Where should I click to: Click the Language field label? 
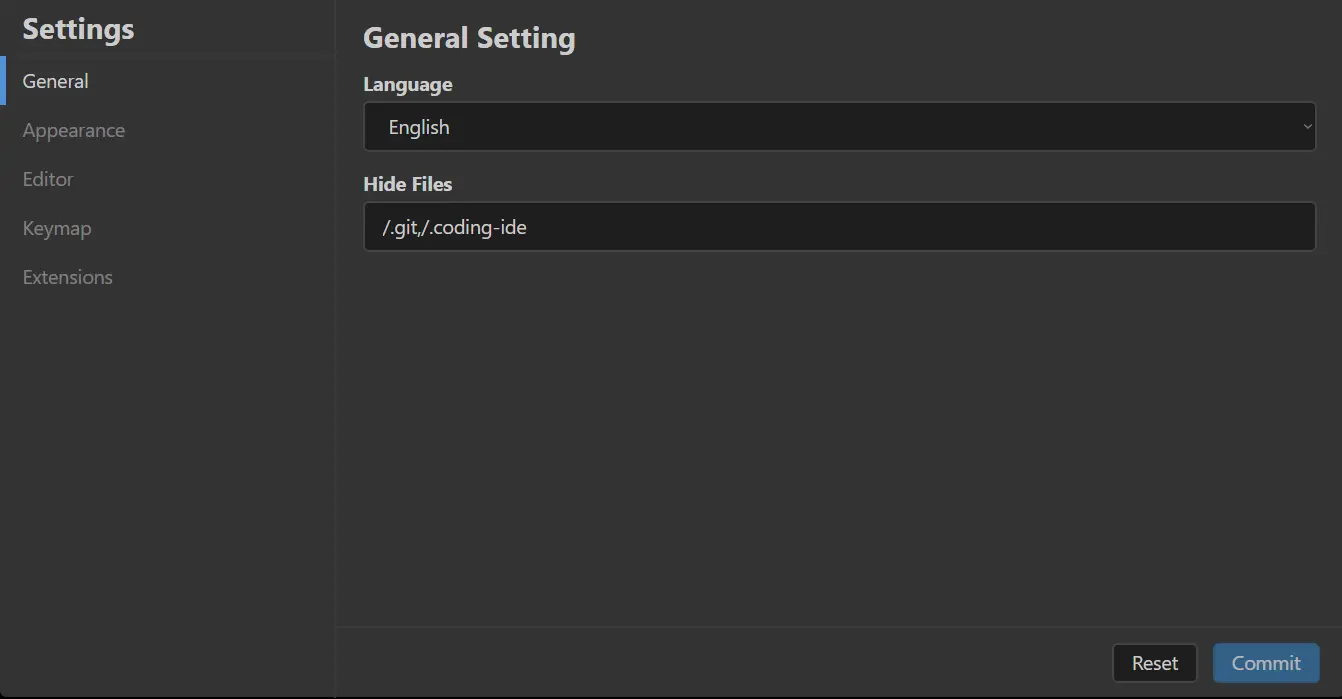[407, 85]
